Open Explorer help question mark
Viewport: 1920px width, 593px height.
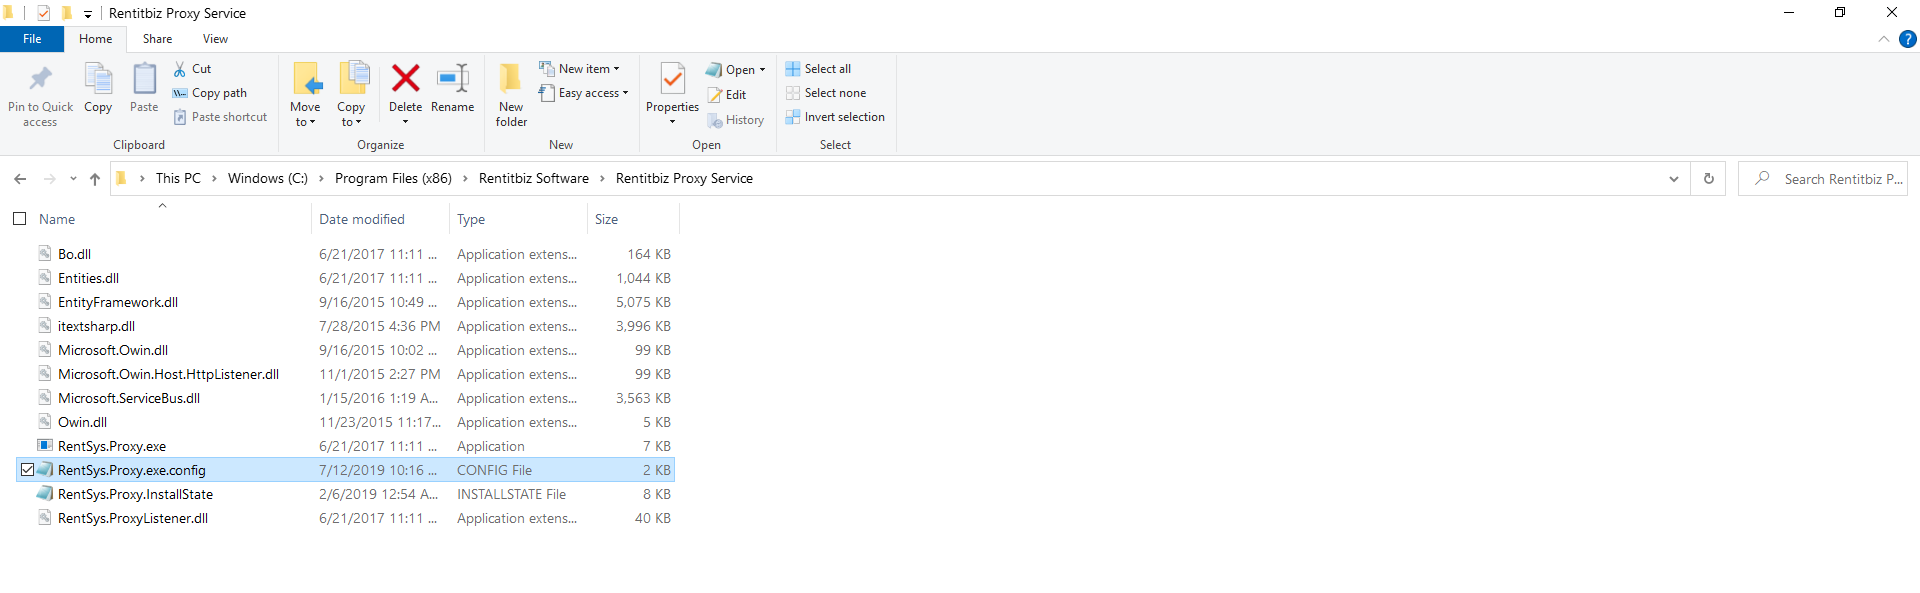(x=1907, y=39)
